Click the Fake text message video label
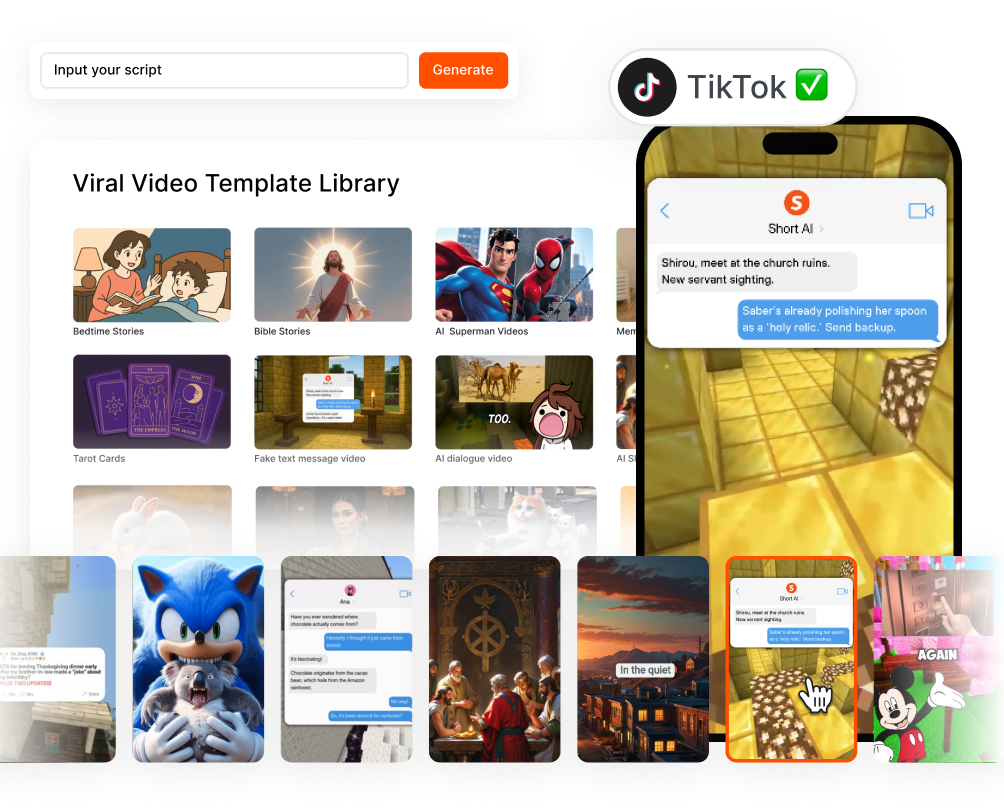Viewport: 1004px width, 812px height. click(310, 459)
